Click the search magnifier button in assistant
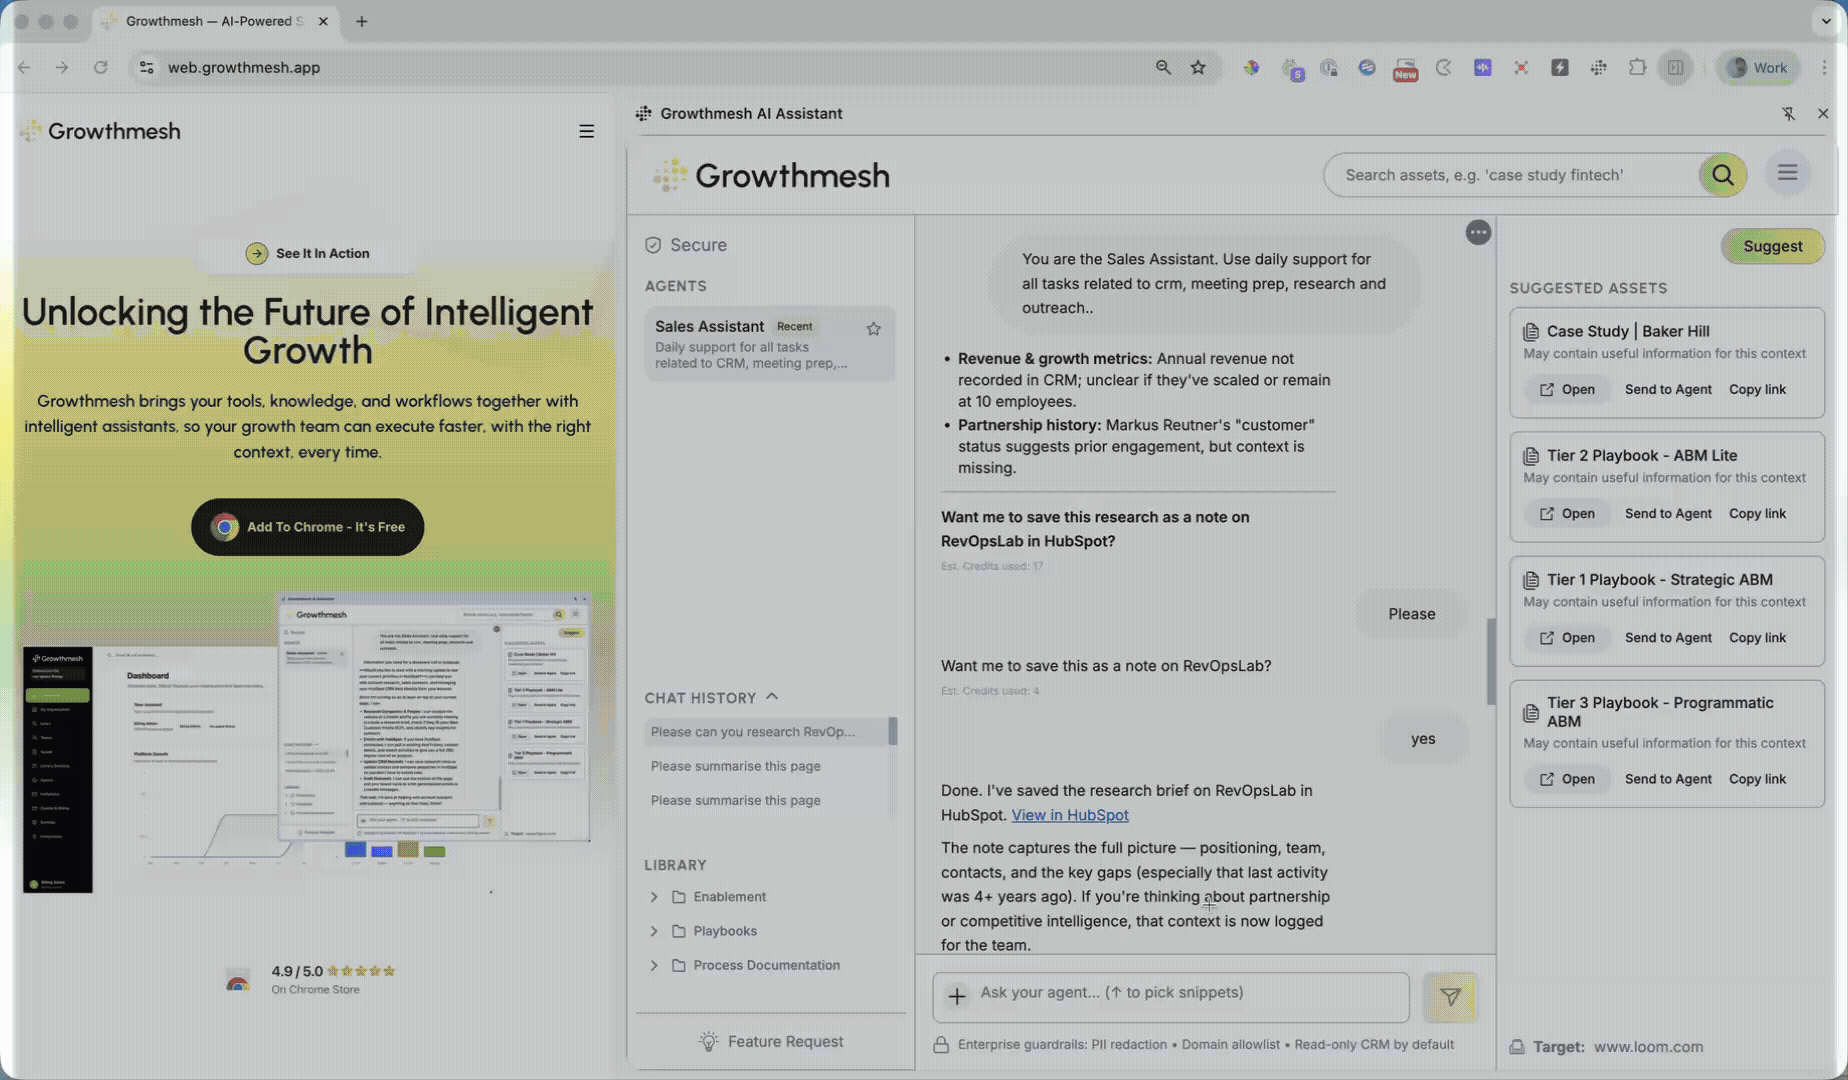This screenshot has height=1080, width=1848. pyautogui.click(x=1722, y=175)
